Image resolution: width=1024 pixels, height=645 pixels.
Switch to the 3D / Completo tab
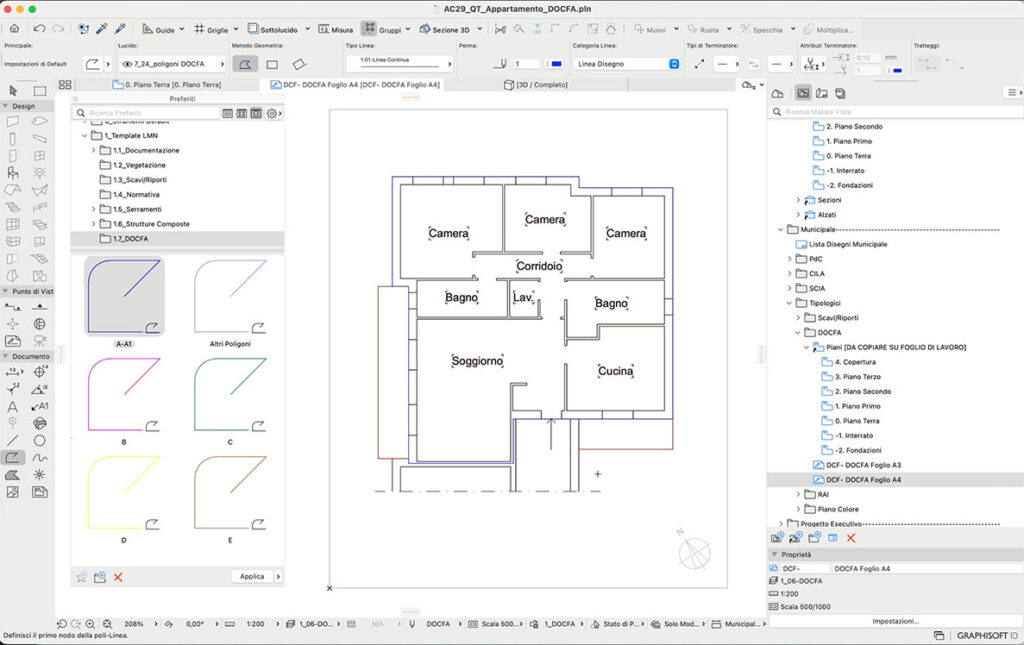[x=536, y=85]
